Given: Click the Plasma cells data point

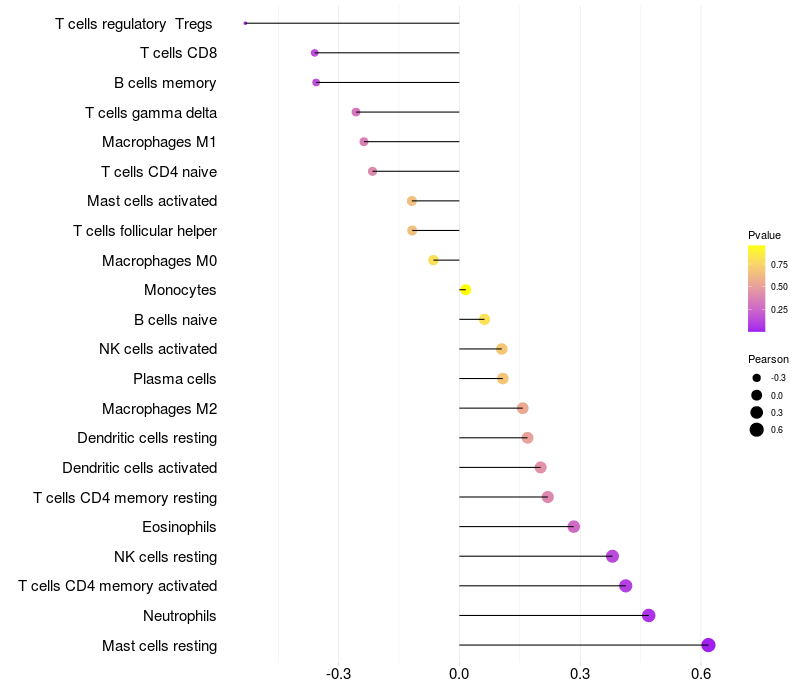Looking at the screenshot, I should click(503, 379).
